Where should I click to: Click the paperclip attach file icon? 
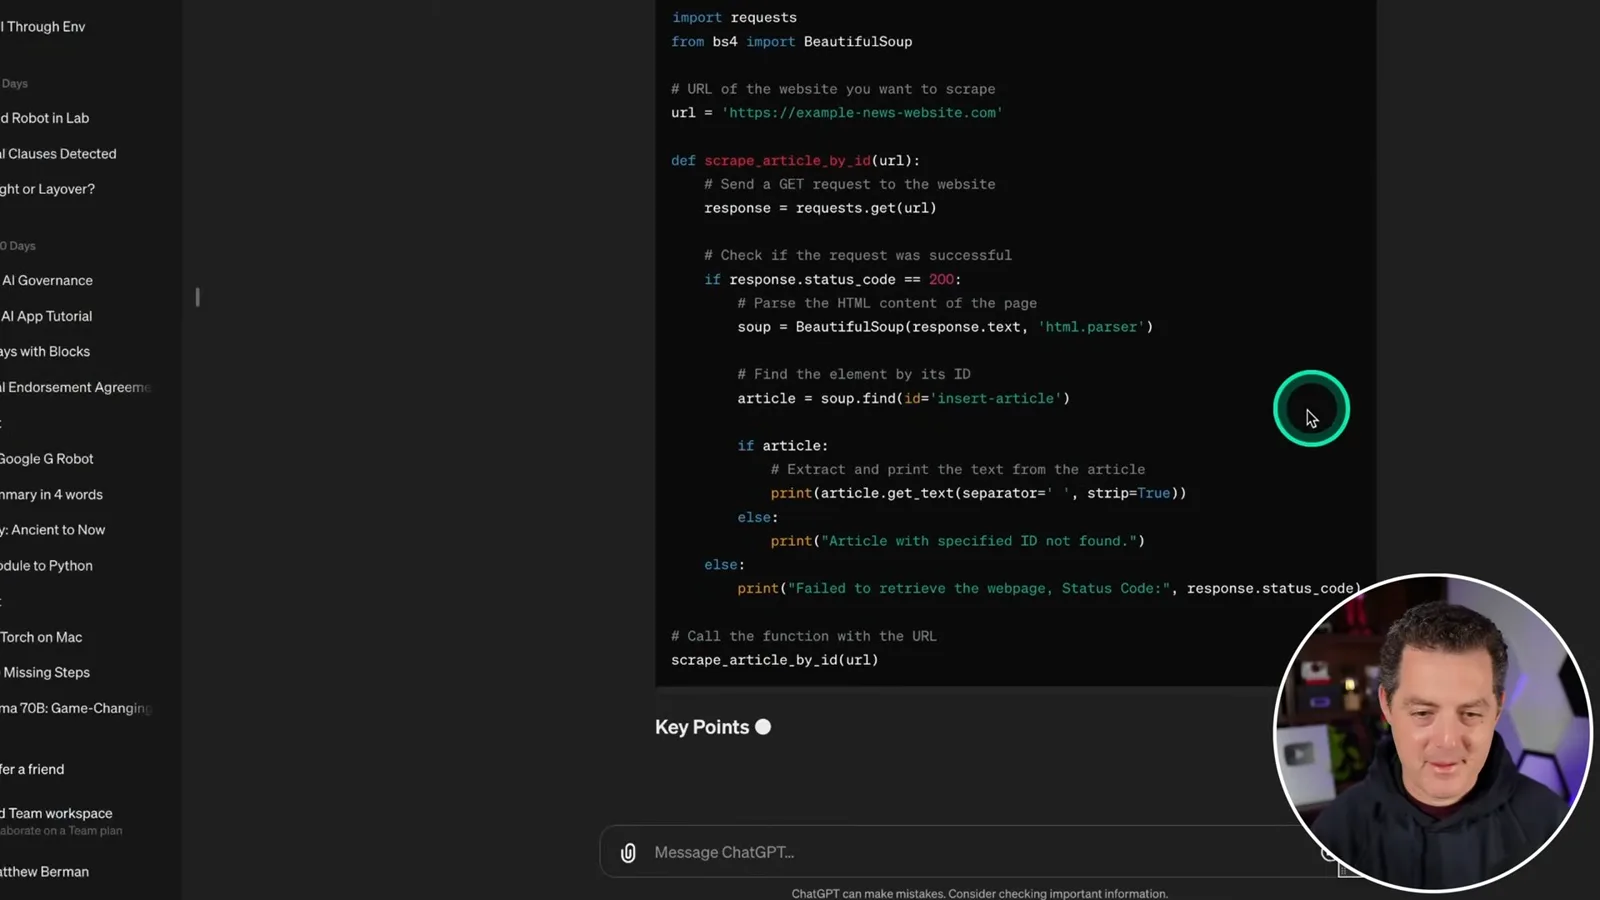pos(628,853)
